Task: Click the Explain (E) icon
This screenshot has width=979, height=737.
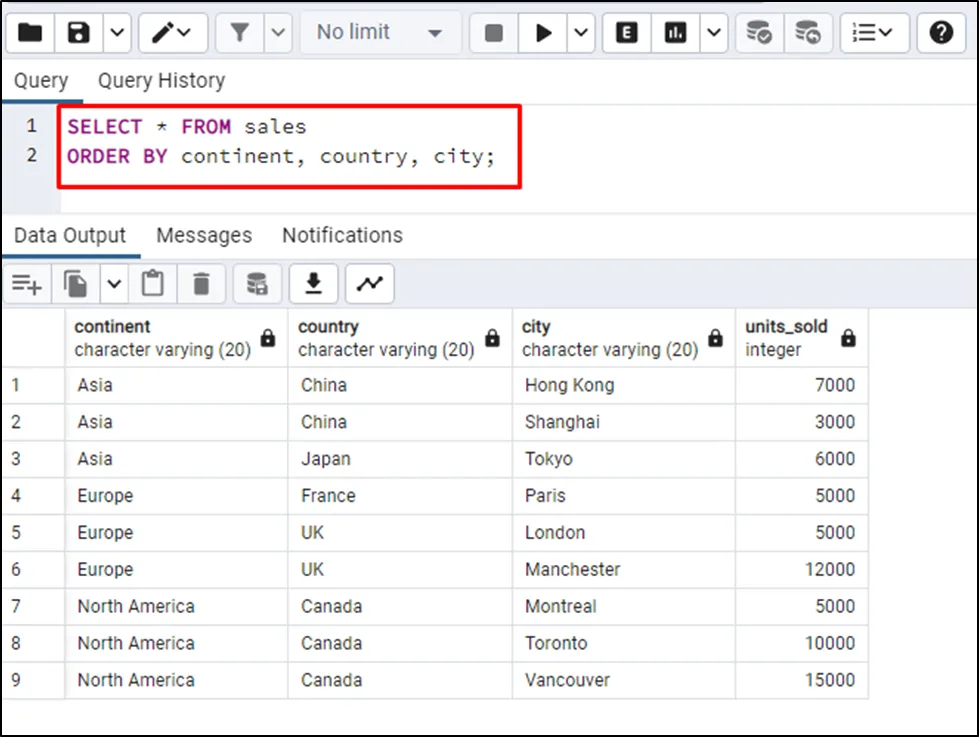Action: point(627,33)
